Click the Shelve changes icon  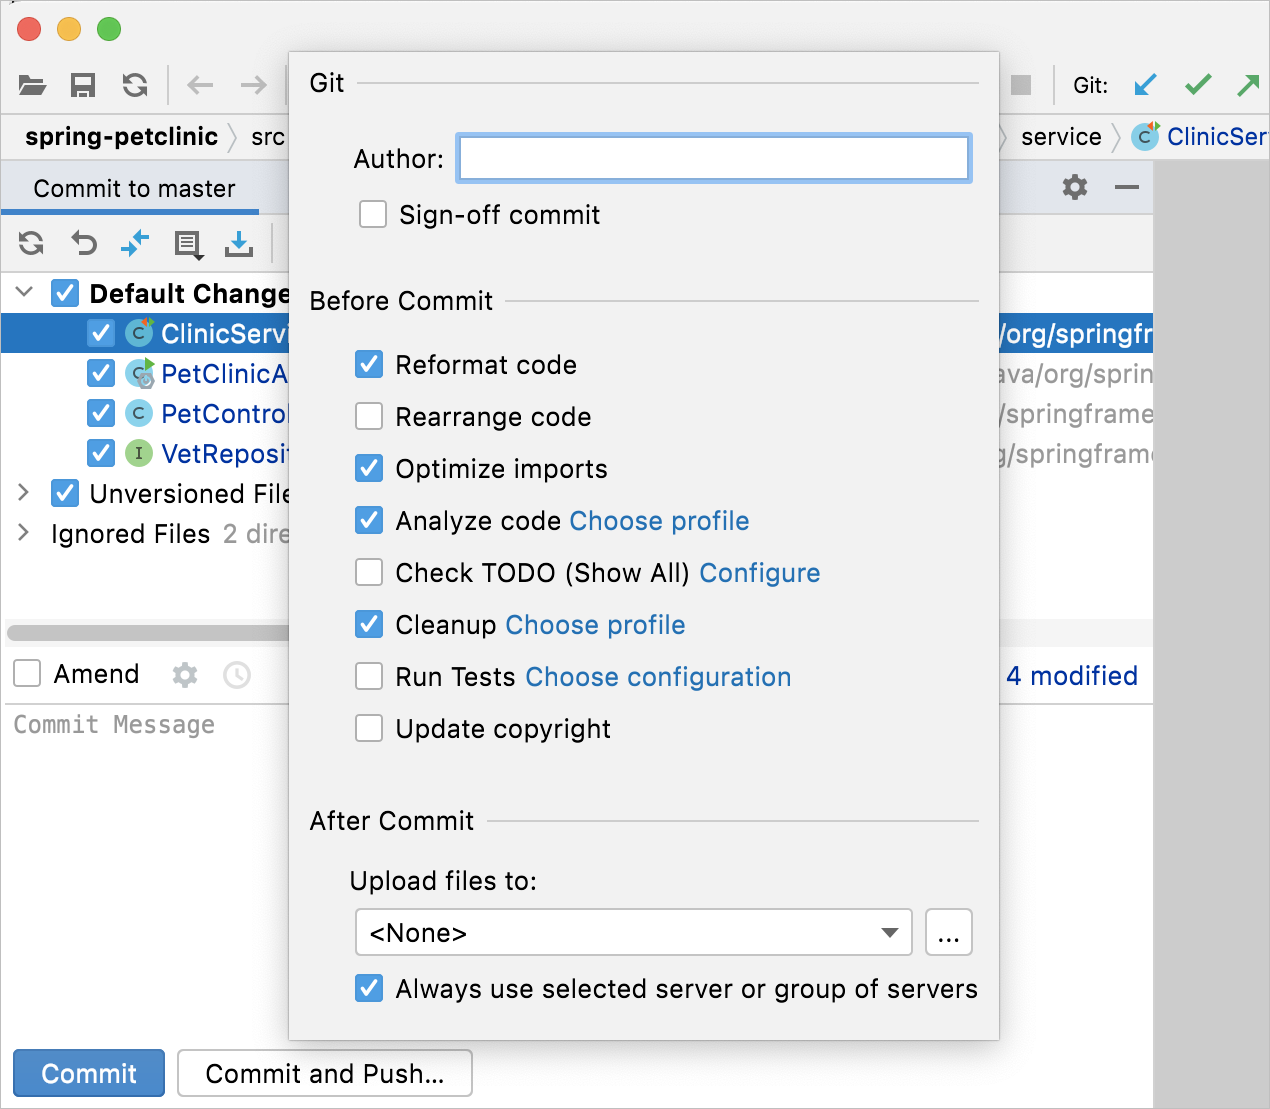click(239, 244)
